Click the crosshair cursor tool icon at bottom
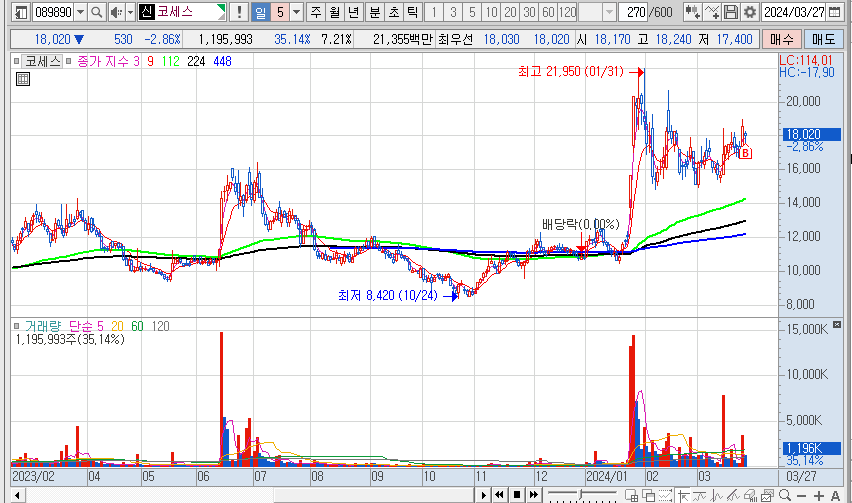 coord(683,495)
